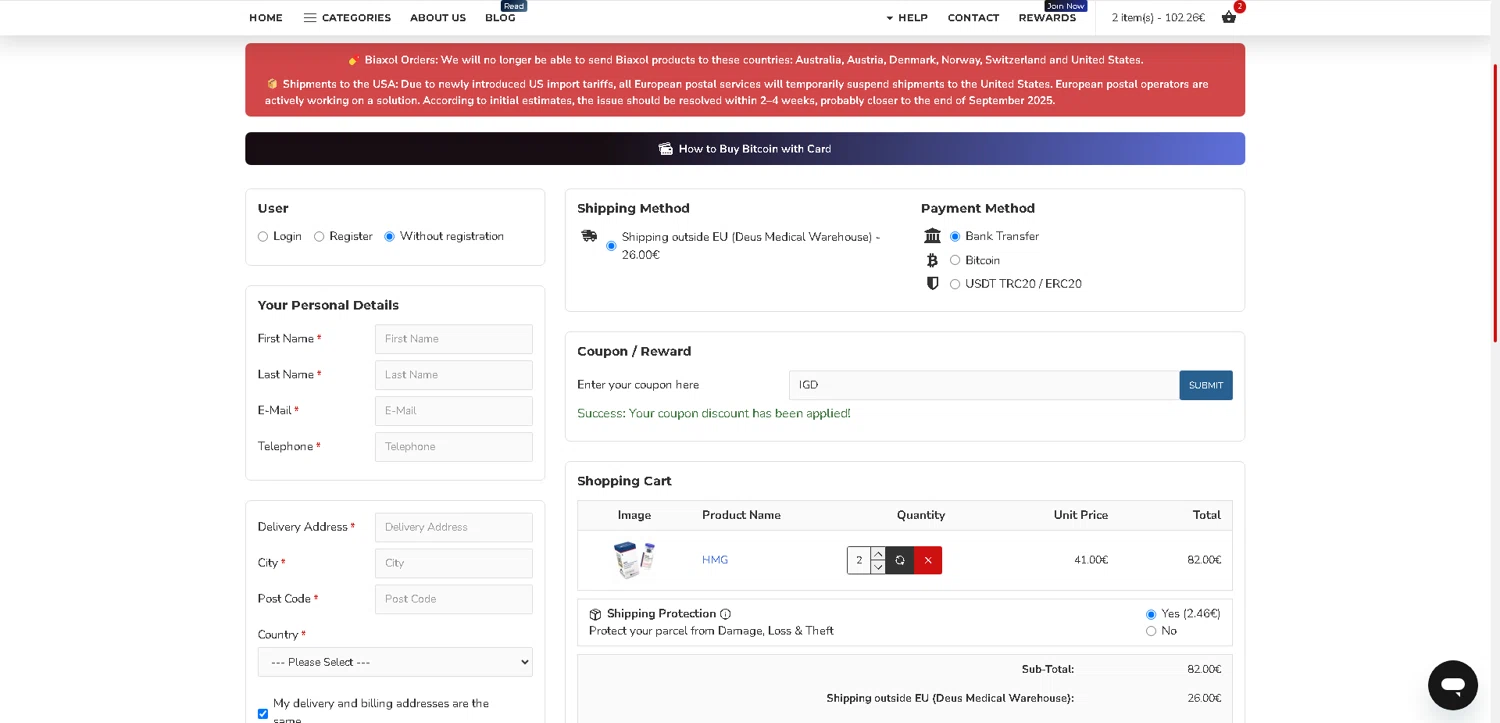Click the E-Mail field
Image resolution: width=1500 pixels, height=723 pixels.
point(454,411)
